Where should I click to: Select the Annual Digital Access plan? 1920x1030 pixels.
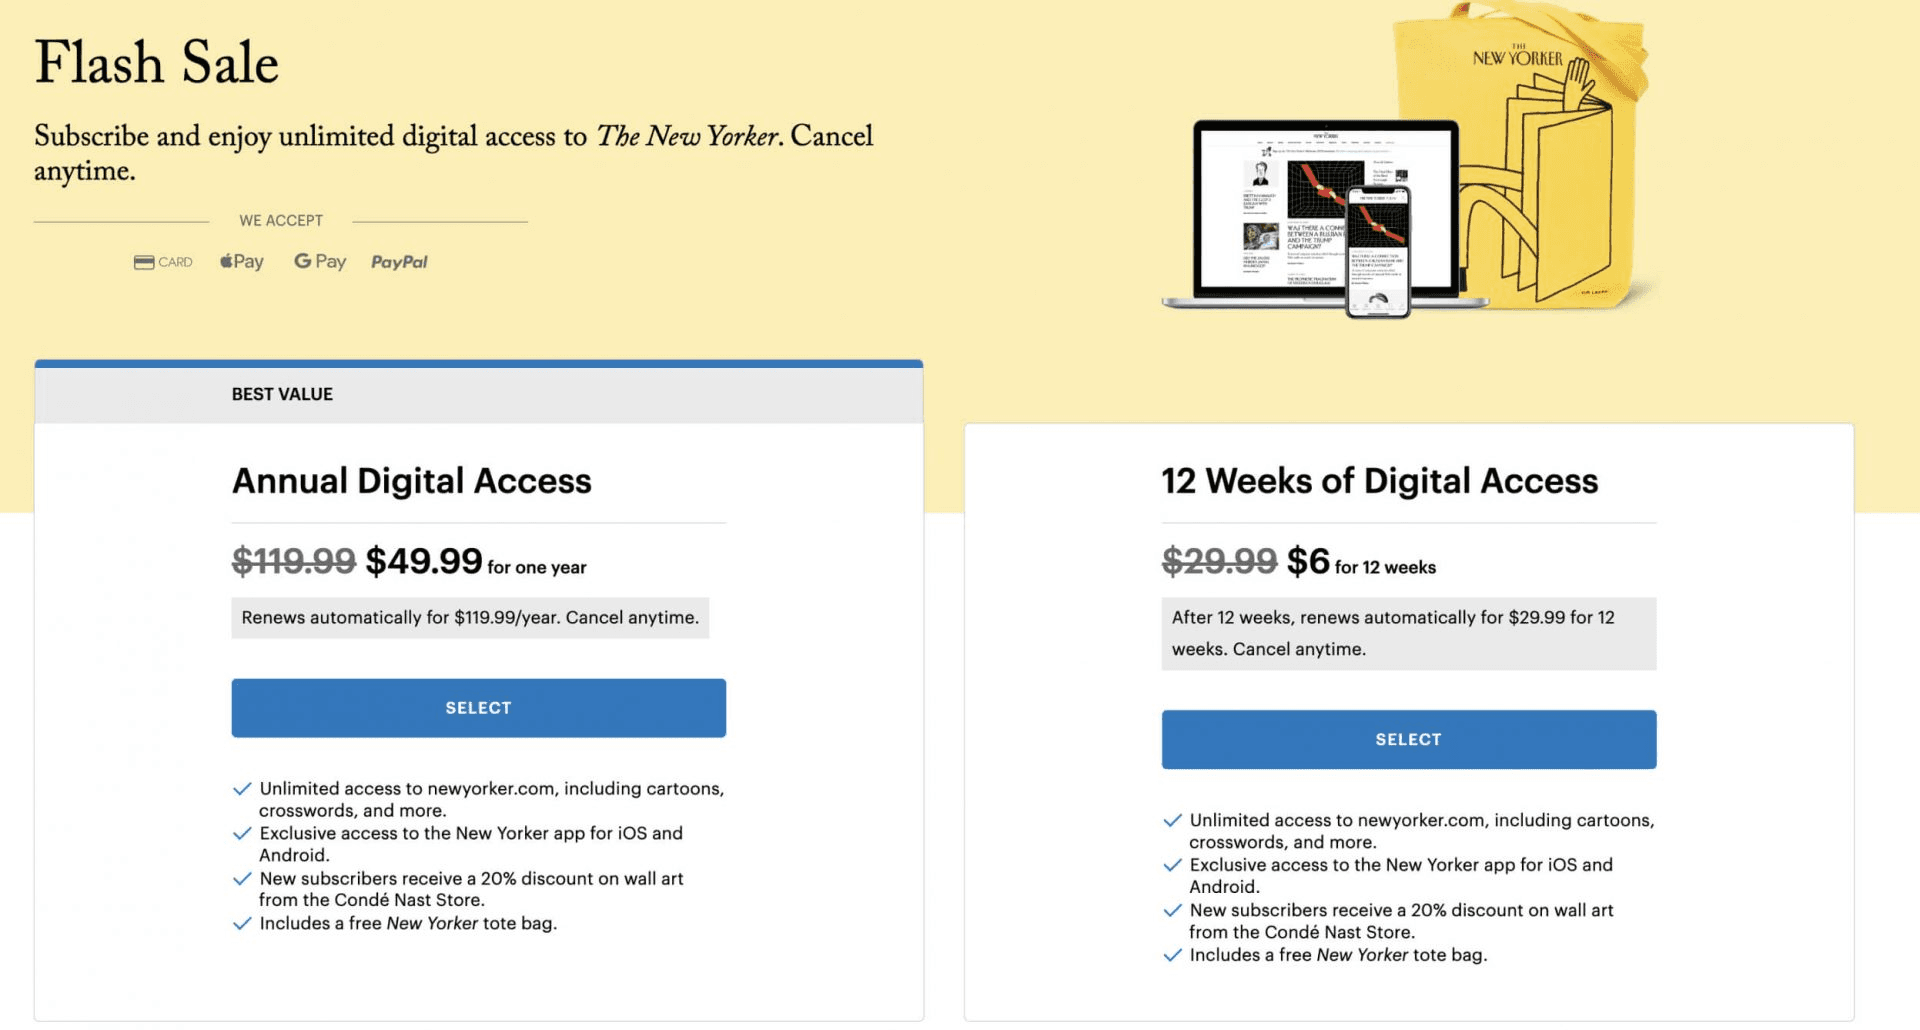point(478,707)
